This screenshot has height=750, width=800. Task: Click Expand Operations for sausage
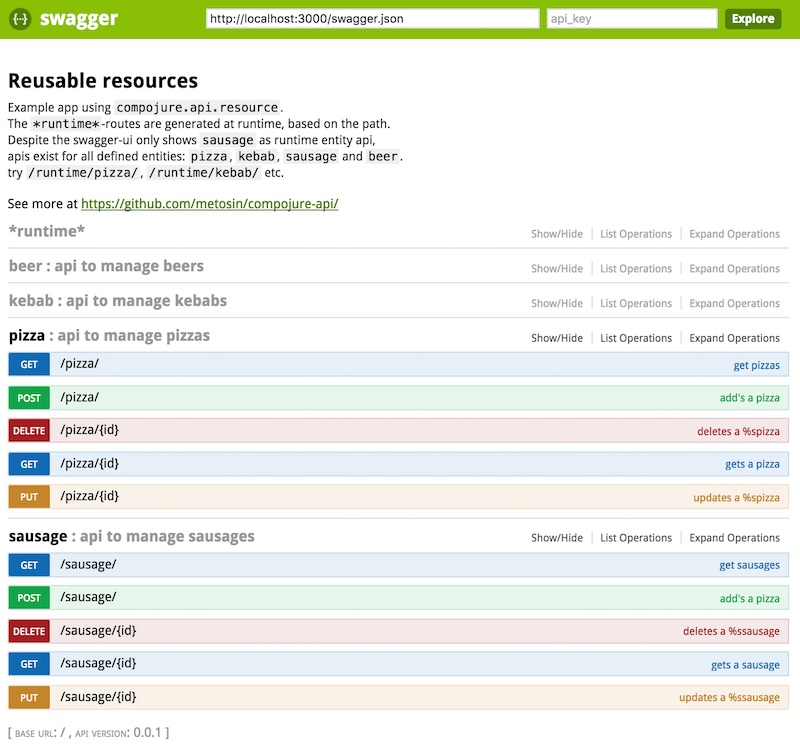(x=734, y=538)
